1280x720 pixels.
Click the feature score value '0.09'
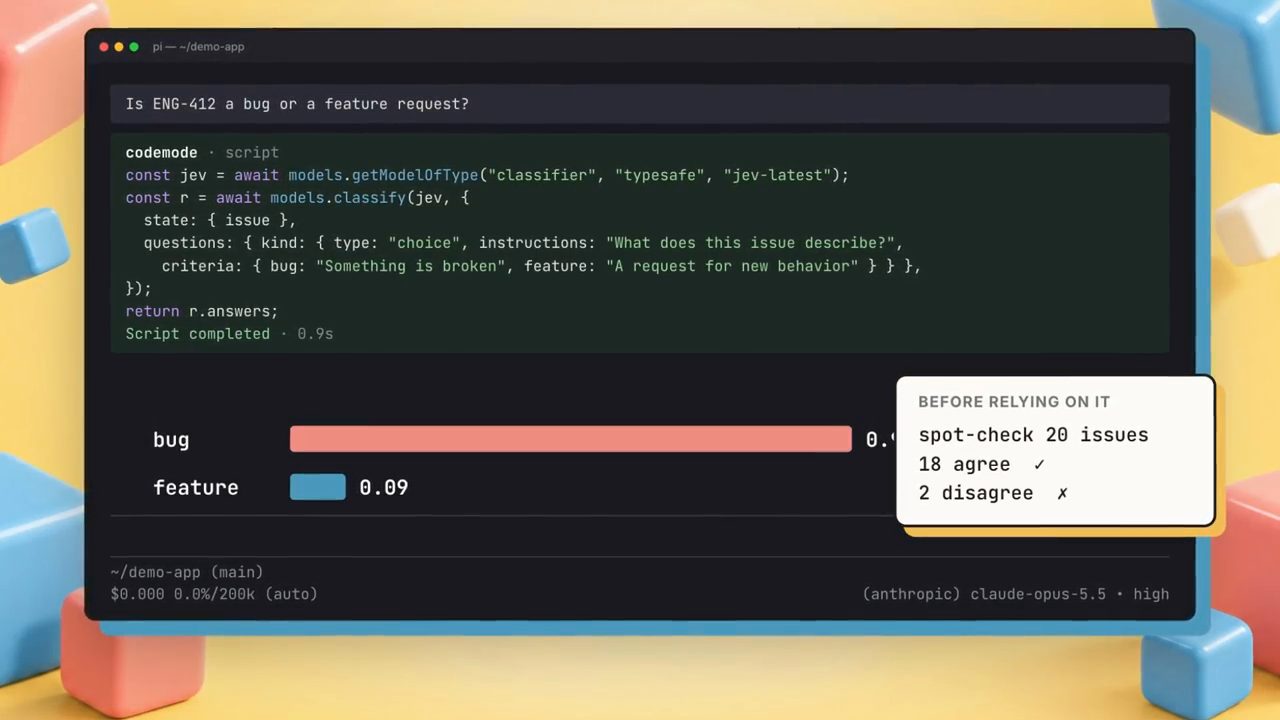(x=384, y=488)
